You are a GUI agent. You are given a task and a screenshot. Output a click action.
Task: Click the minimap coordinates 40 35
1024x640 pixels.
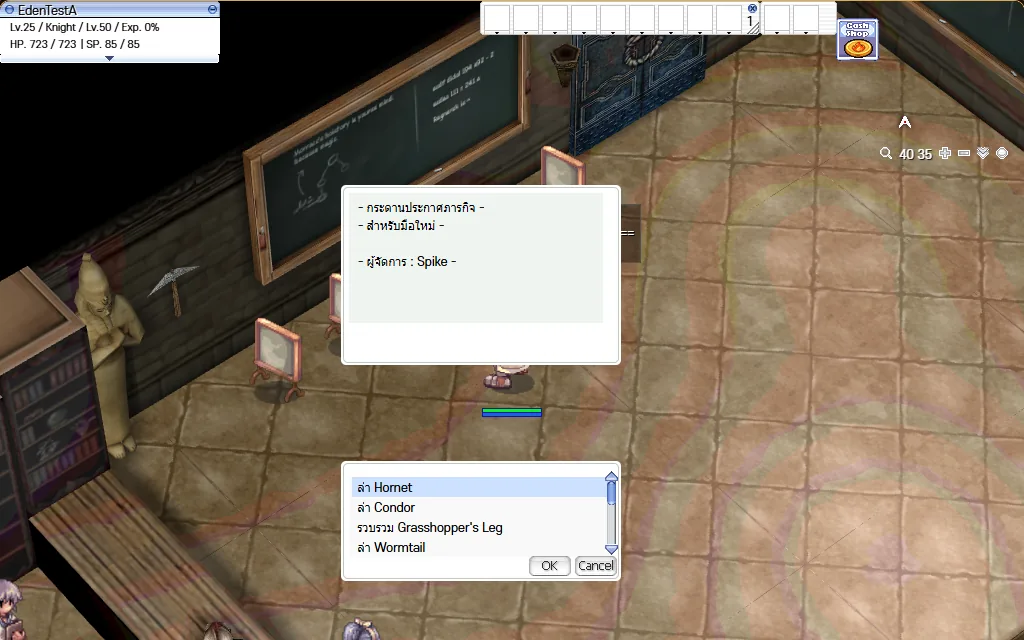915,154
